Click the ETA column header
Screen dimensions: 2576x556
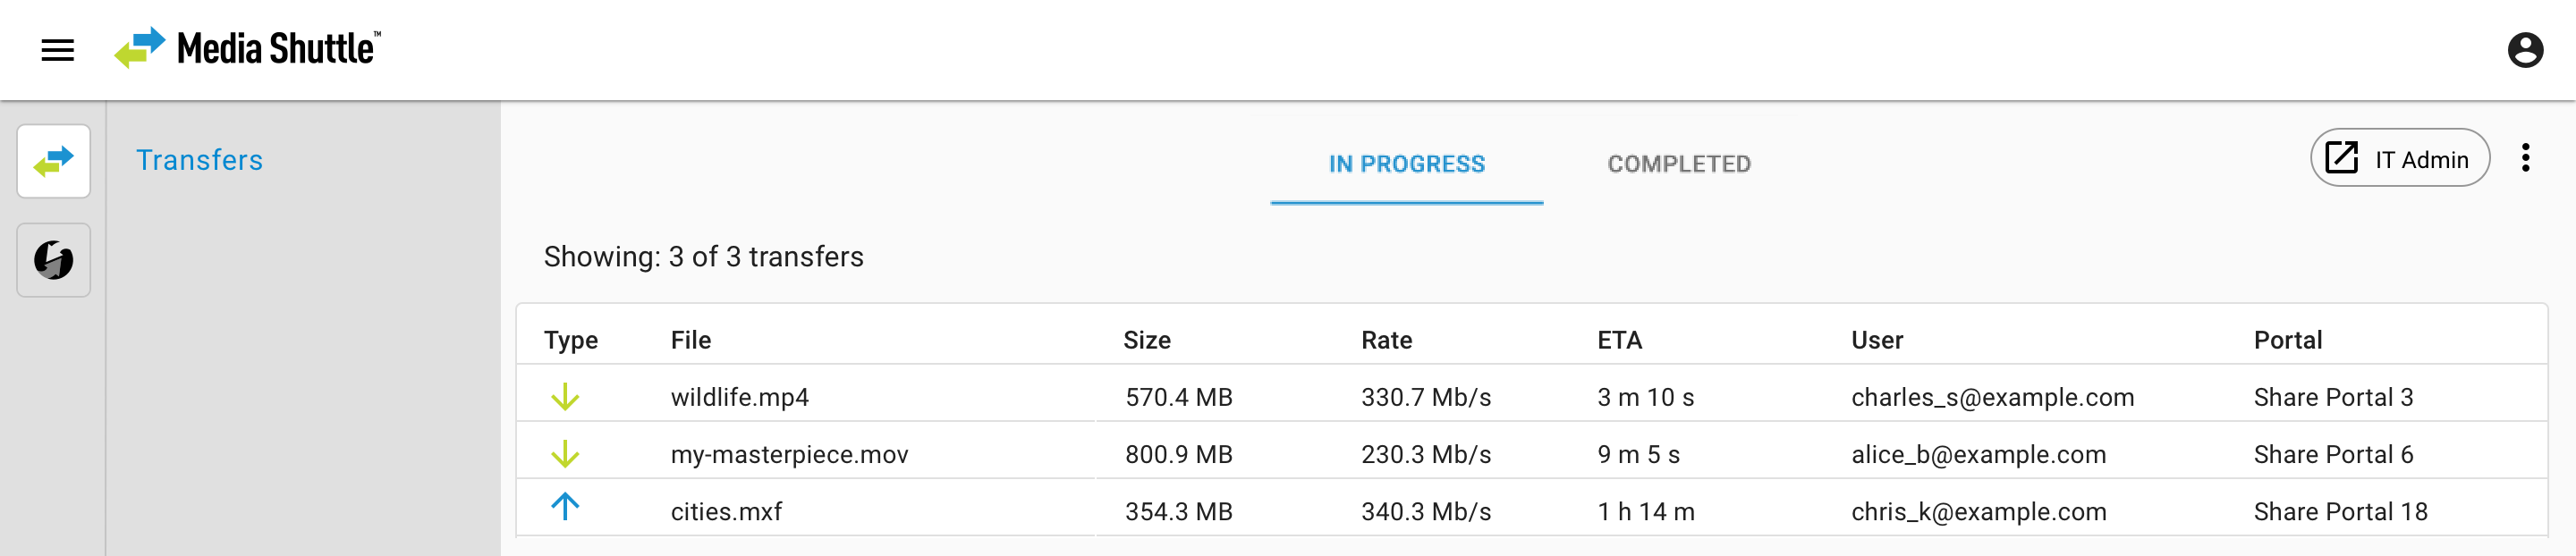click(1619, 340)
